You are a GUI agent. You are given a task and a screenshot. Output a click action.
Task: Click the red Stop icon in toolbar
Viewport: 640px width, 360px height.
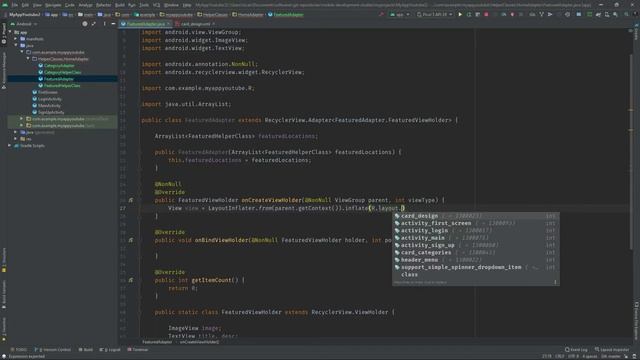click(x=486, y=15)
